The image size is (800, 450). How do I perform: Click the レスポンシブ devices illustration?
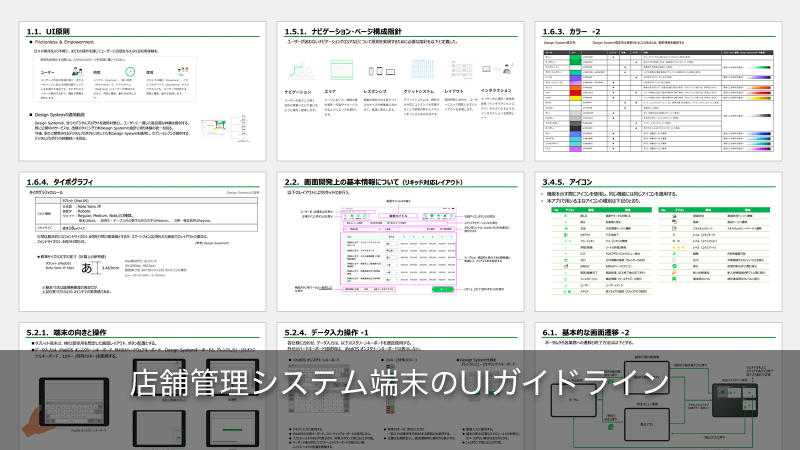[382, 71]
